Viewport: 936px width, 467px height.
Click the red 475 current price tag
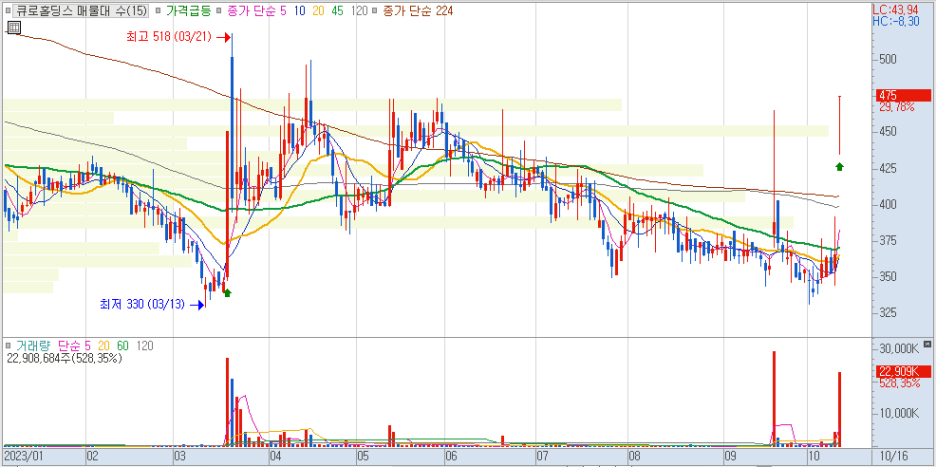tap(886, 94)
